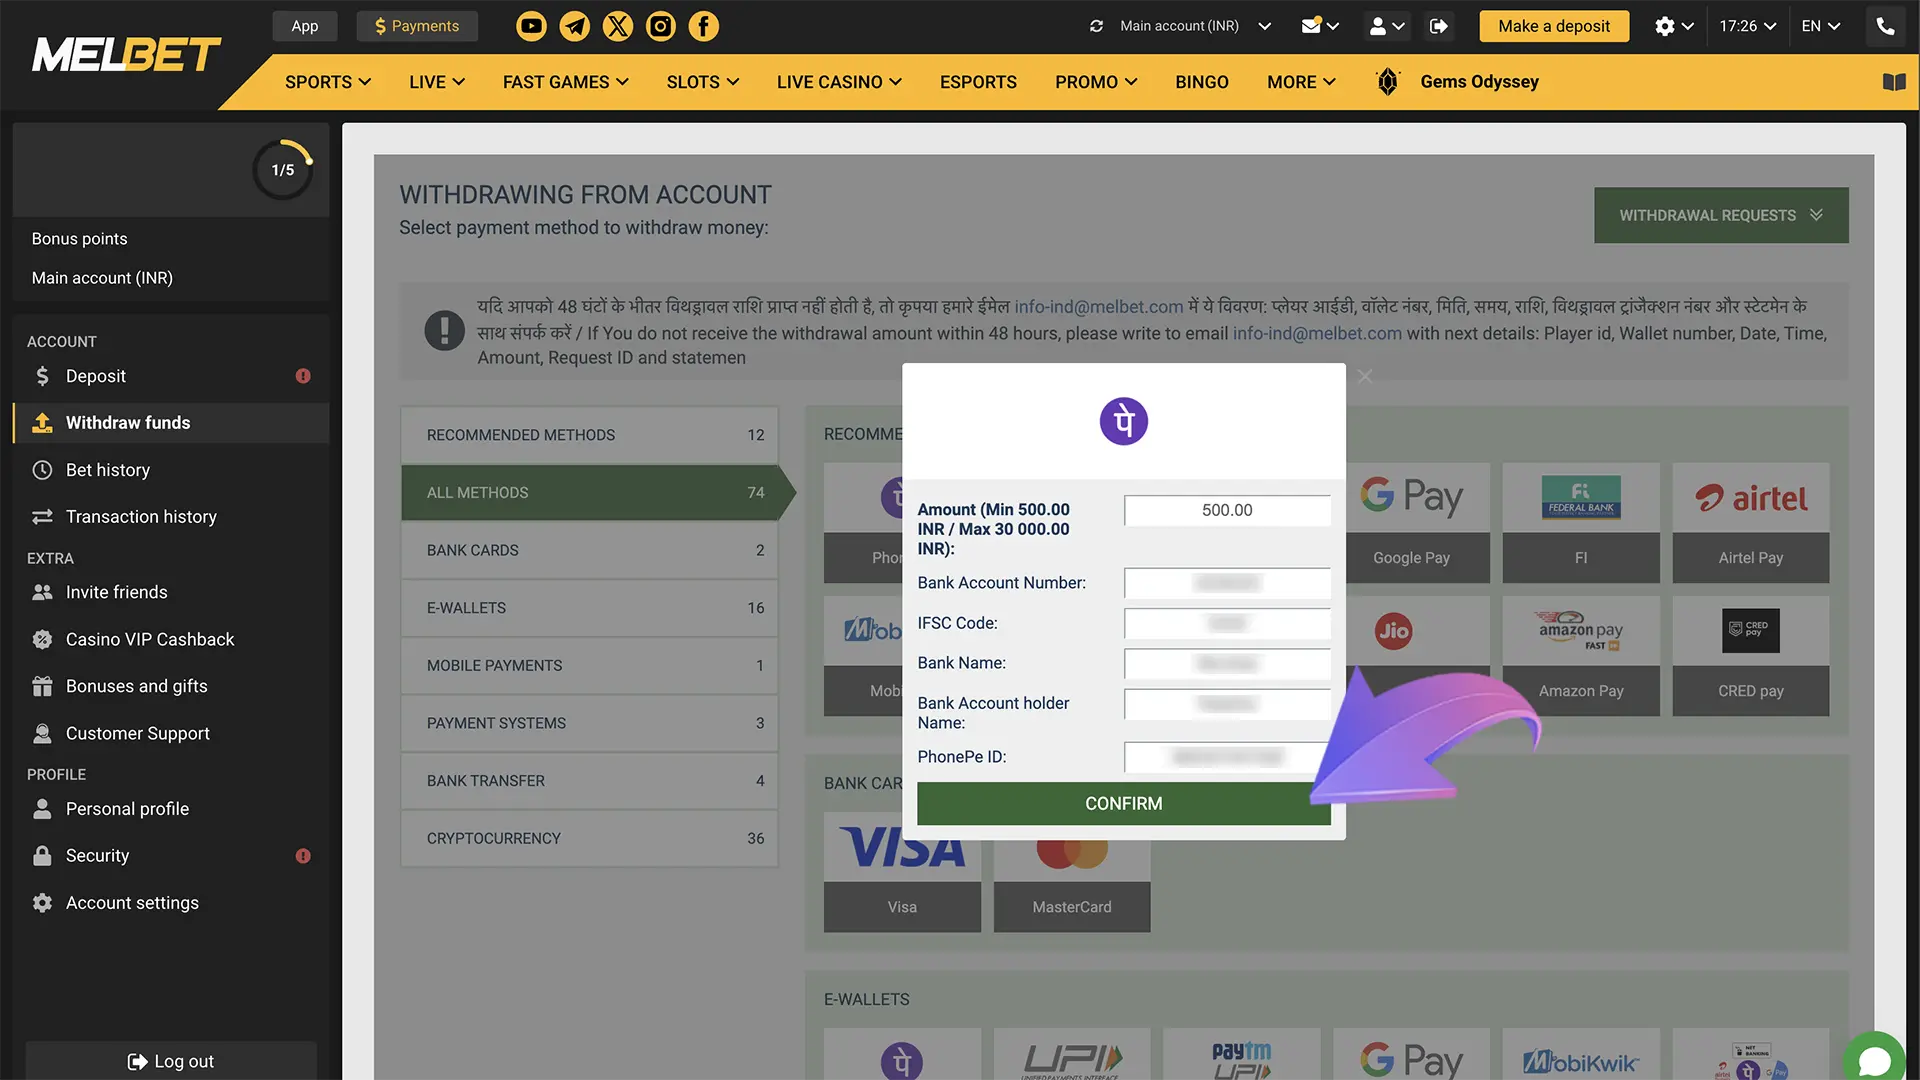Screen dimensions: 1920x1080
Task: Click the E-WALLETS category menu item
Action: 588,608
